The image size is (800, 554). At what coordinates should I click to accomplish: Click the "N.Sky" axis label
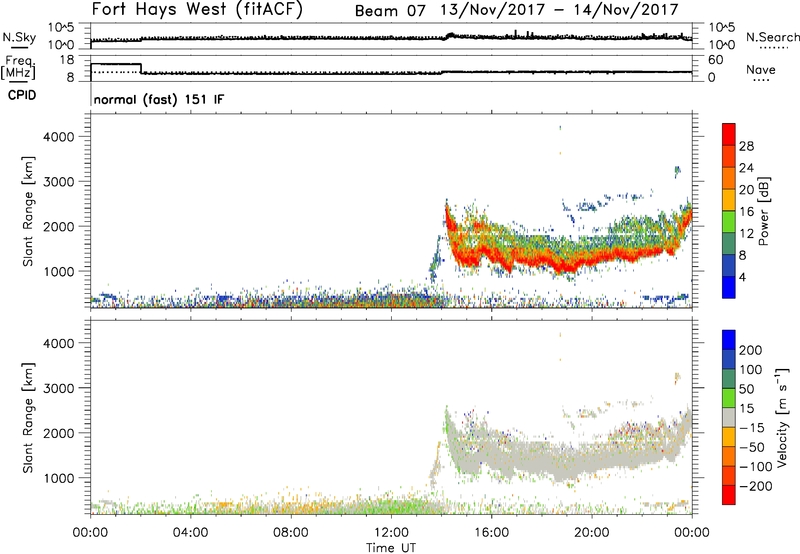19,37
